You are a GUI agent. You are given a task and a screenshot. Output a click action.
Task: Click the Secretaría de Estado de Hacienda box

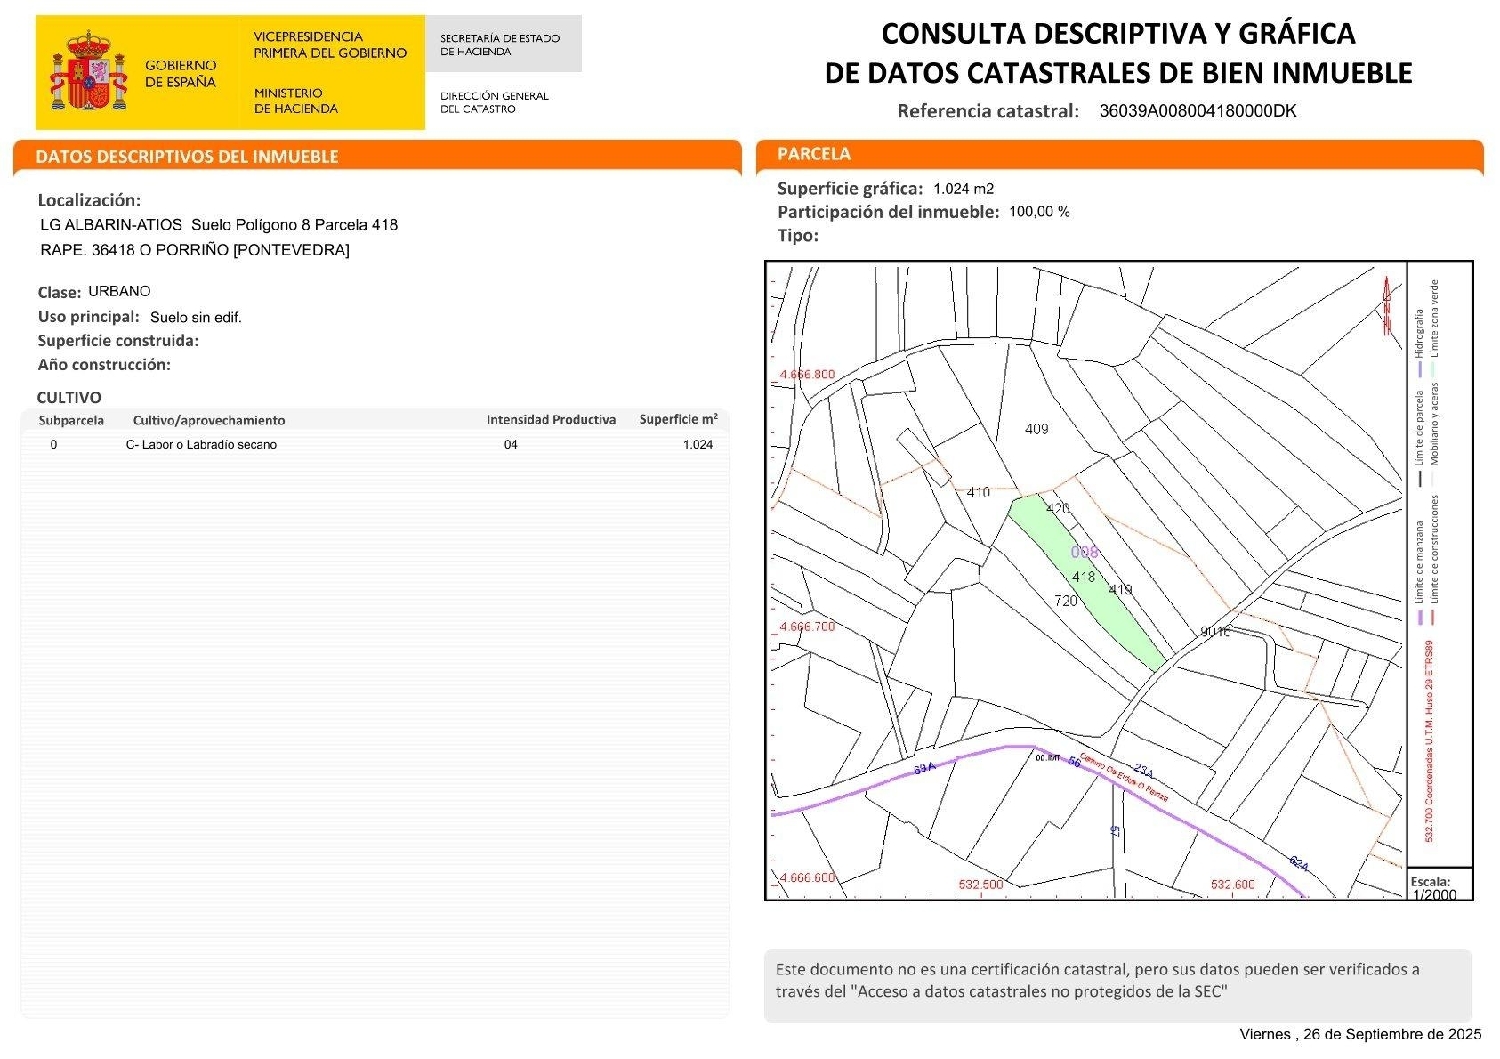(502, 44)
